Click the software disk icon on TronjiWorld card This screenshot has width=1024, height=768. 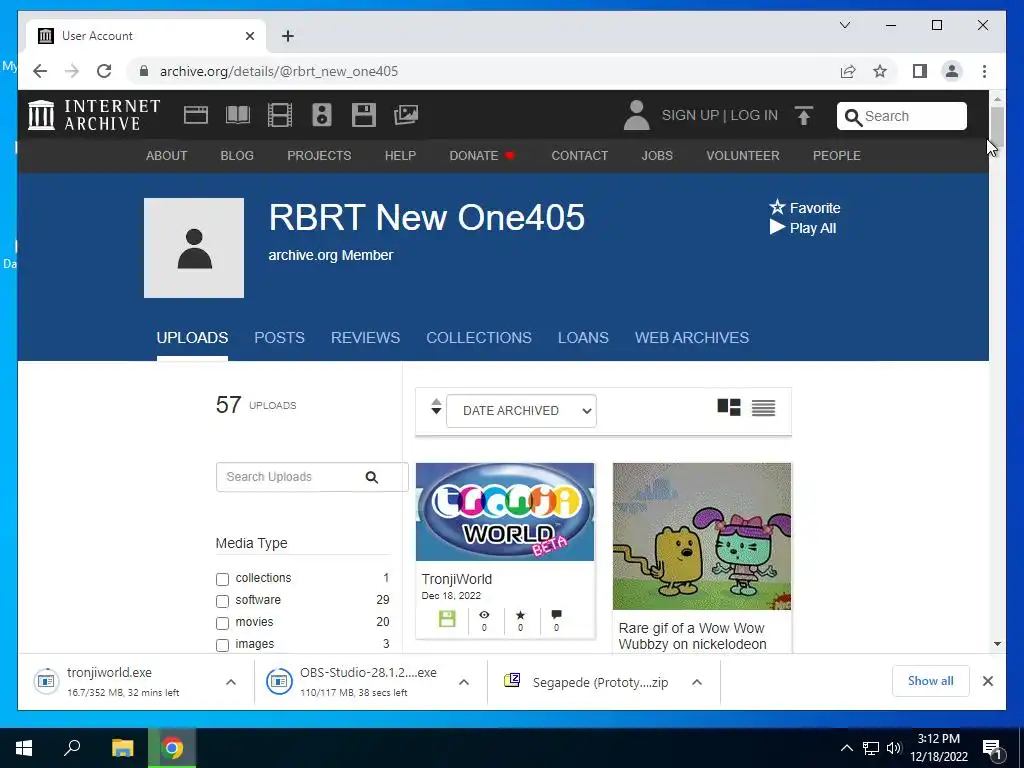pos(447,618)
